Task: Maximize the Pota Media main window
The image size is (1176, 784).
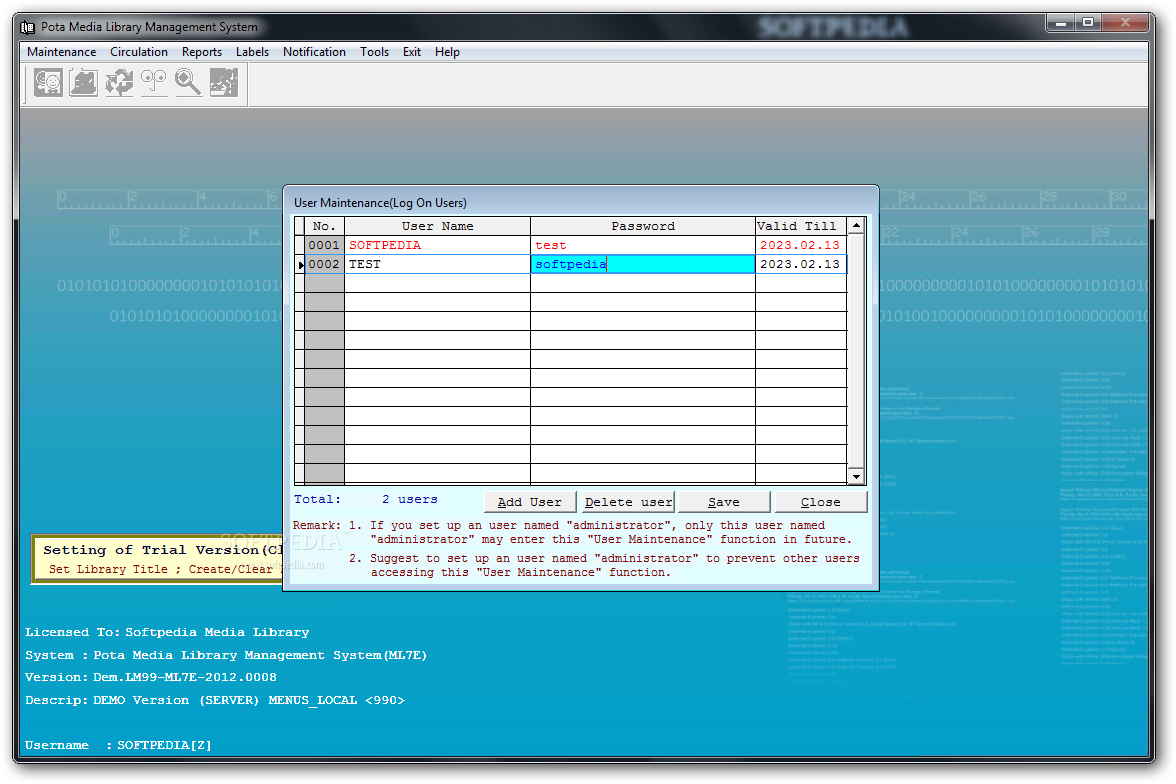Action: 1088,23
